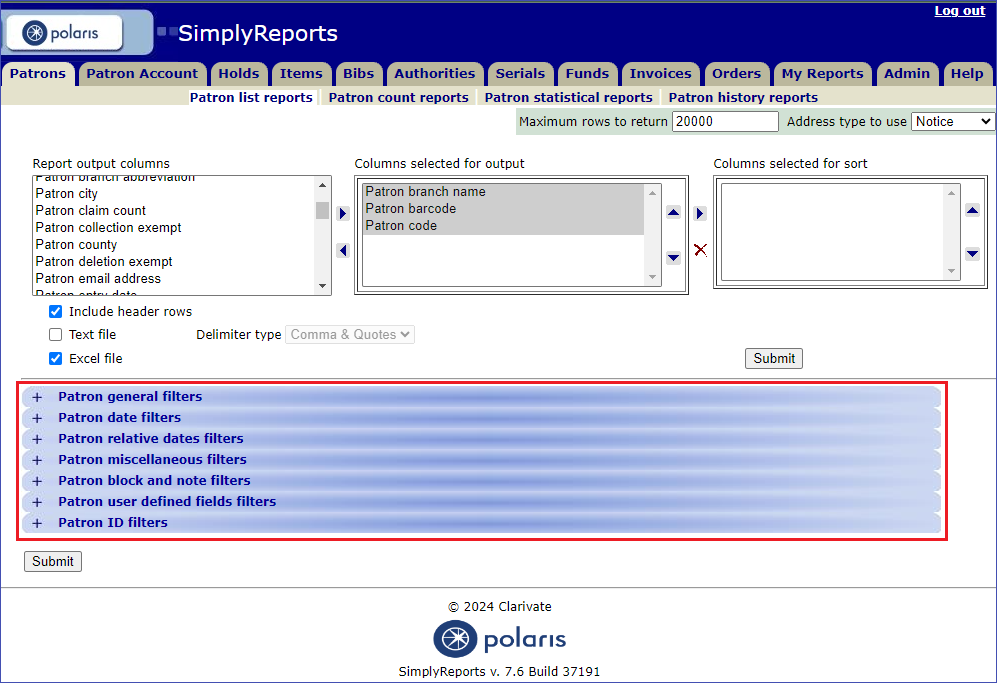Select Patron count reports submenu
The width and height of the screenshot is (997, 683).
point(399,97)
